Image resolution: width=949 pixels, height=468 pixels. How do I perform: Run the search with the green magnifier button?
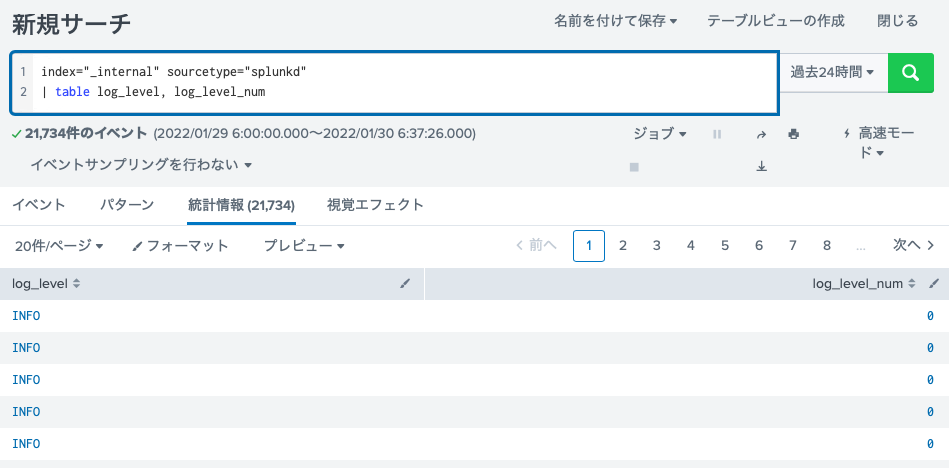(x=910, y=73)
